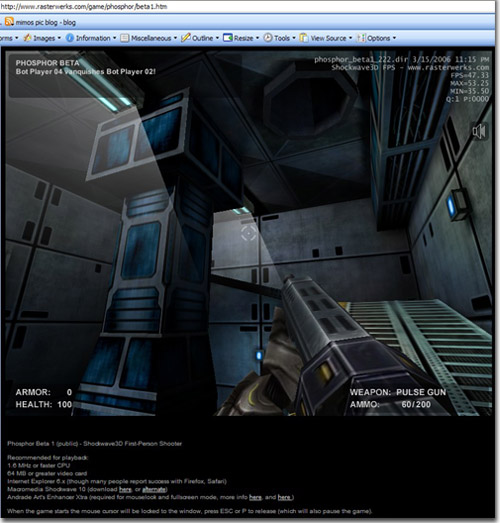Click the Outline pencil icon
This screenshot has height=523, width=500.
click(x=185, y=38)
